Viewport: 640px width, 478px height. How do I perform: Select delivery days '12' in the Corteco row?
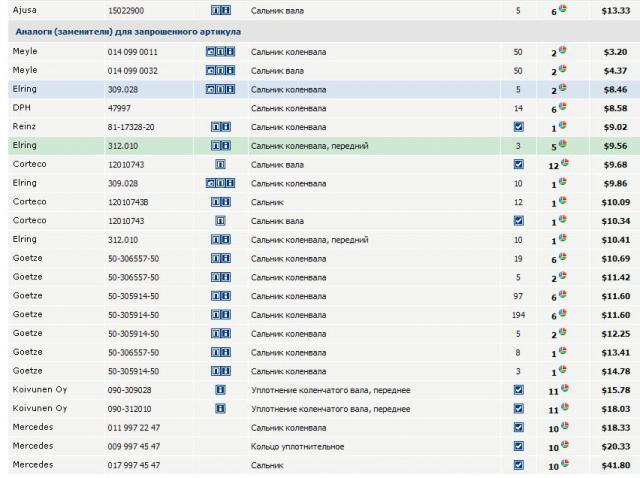click(553, 166)
